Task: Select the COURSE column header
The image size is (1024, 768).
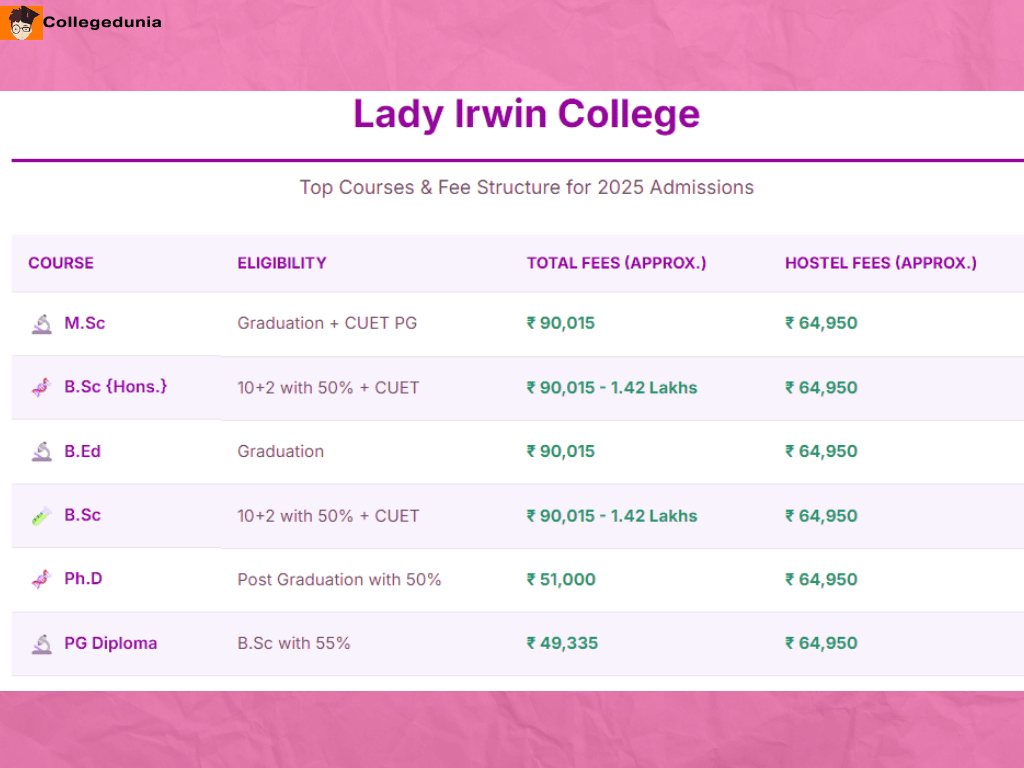Action: tap(61, 263)
